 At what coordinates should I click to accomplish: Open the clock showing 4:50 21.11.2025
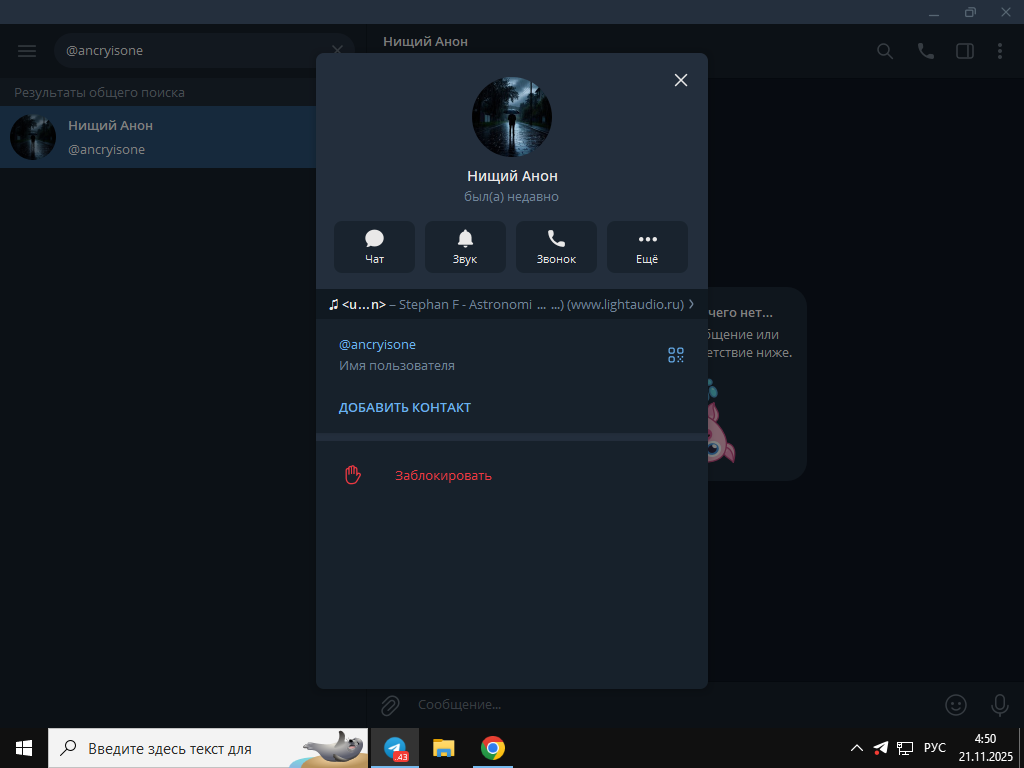tap(985, 748)
